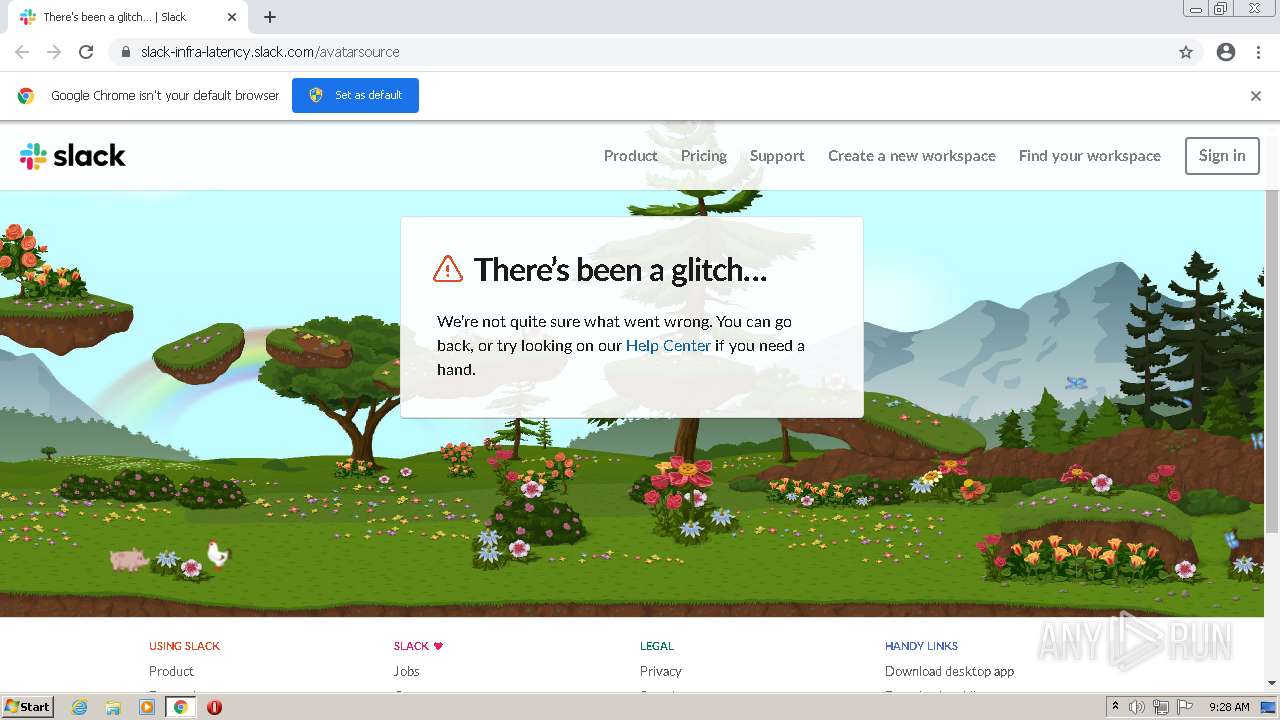Open the Jobs footer link
The height and width of the screenshot is (720, 1280).
pyautogui.click(x=406, y=671)
